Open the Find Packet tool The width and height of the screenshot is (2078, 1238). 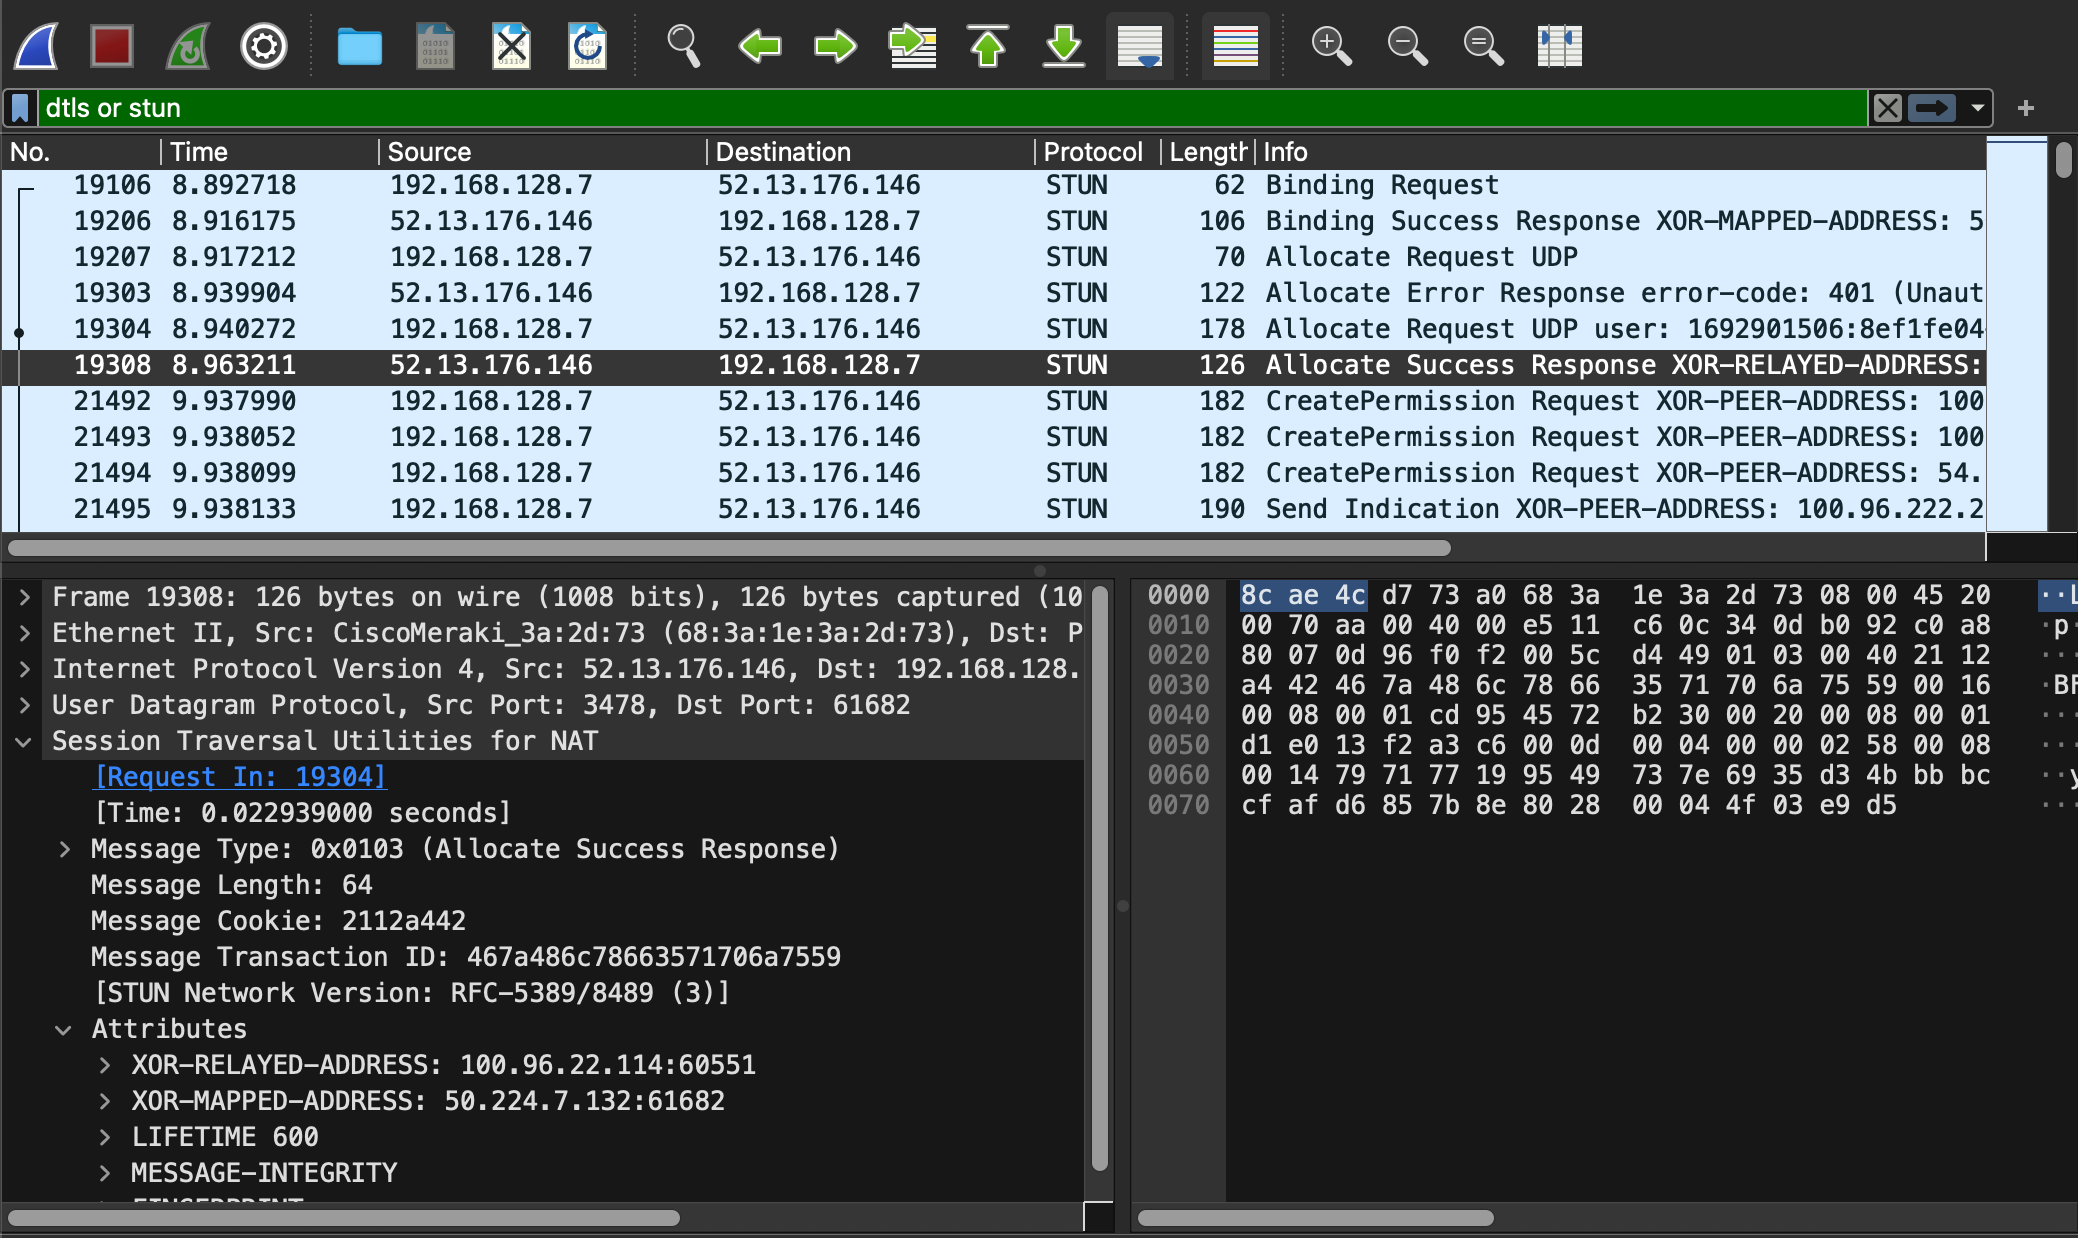click(684, 46)
